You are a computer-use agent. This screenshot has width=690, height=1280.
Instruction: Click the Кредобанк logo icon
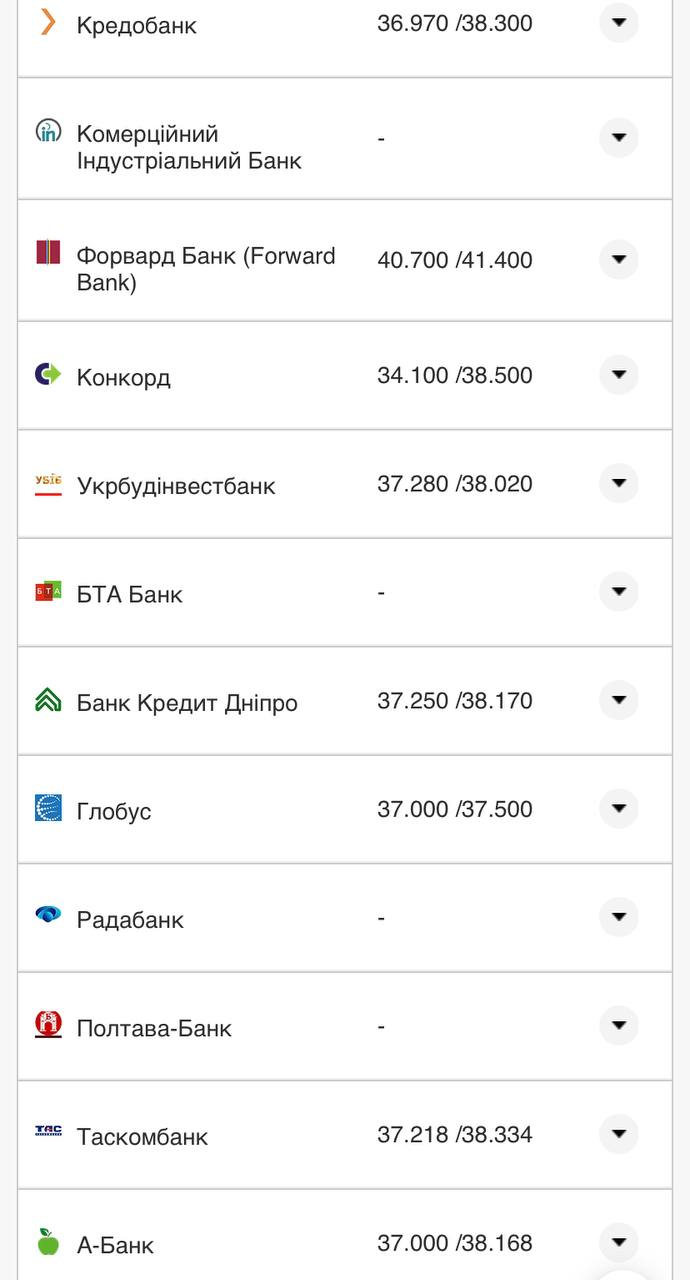pyautogui.click(x=46, y=22)
